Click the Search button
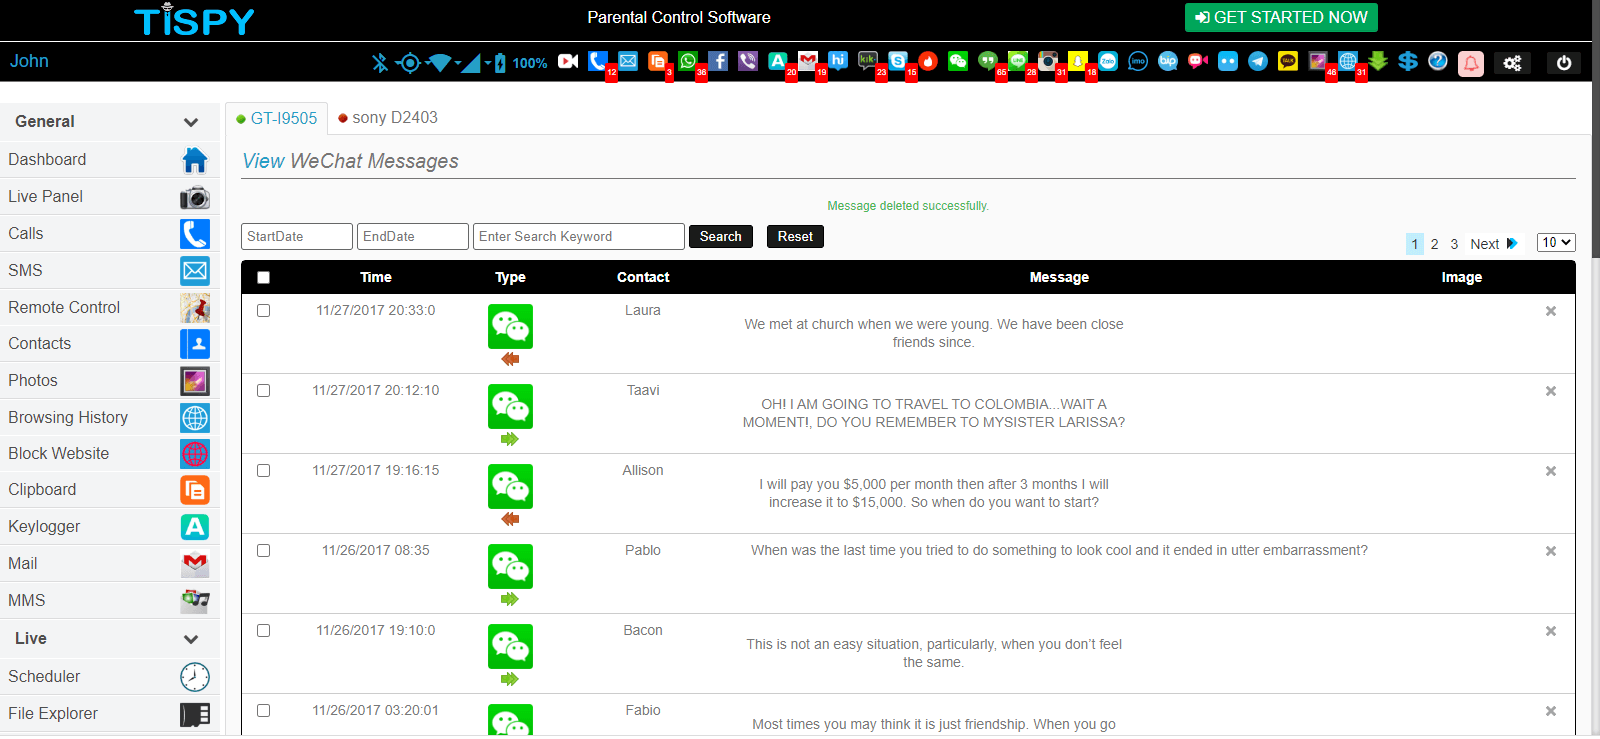 (x=720, y=236)
